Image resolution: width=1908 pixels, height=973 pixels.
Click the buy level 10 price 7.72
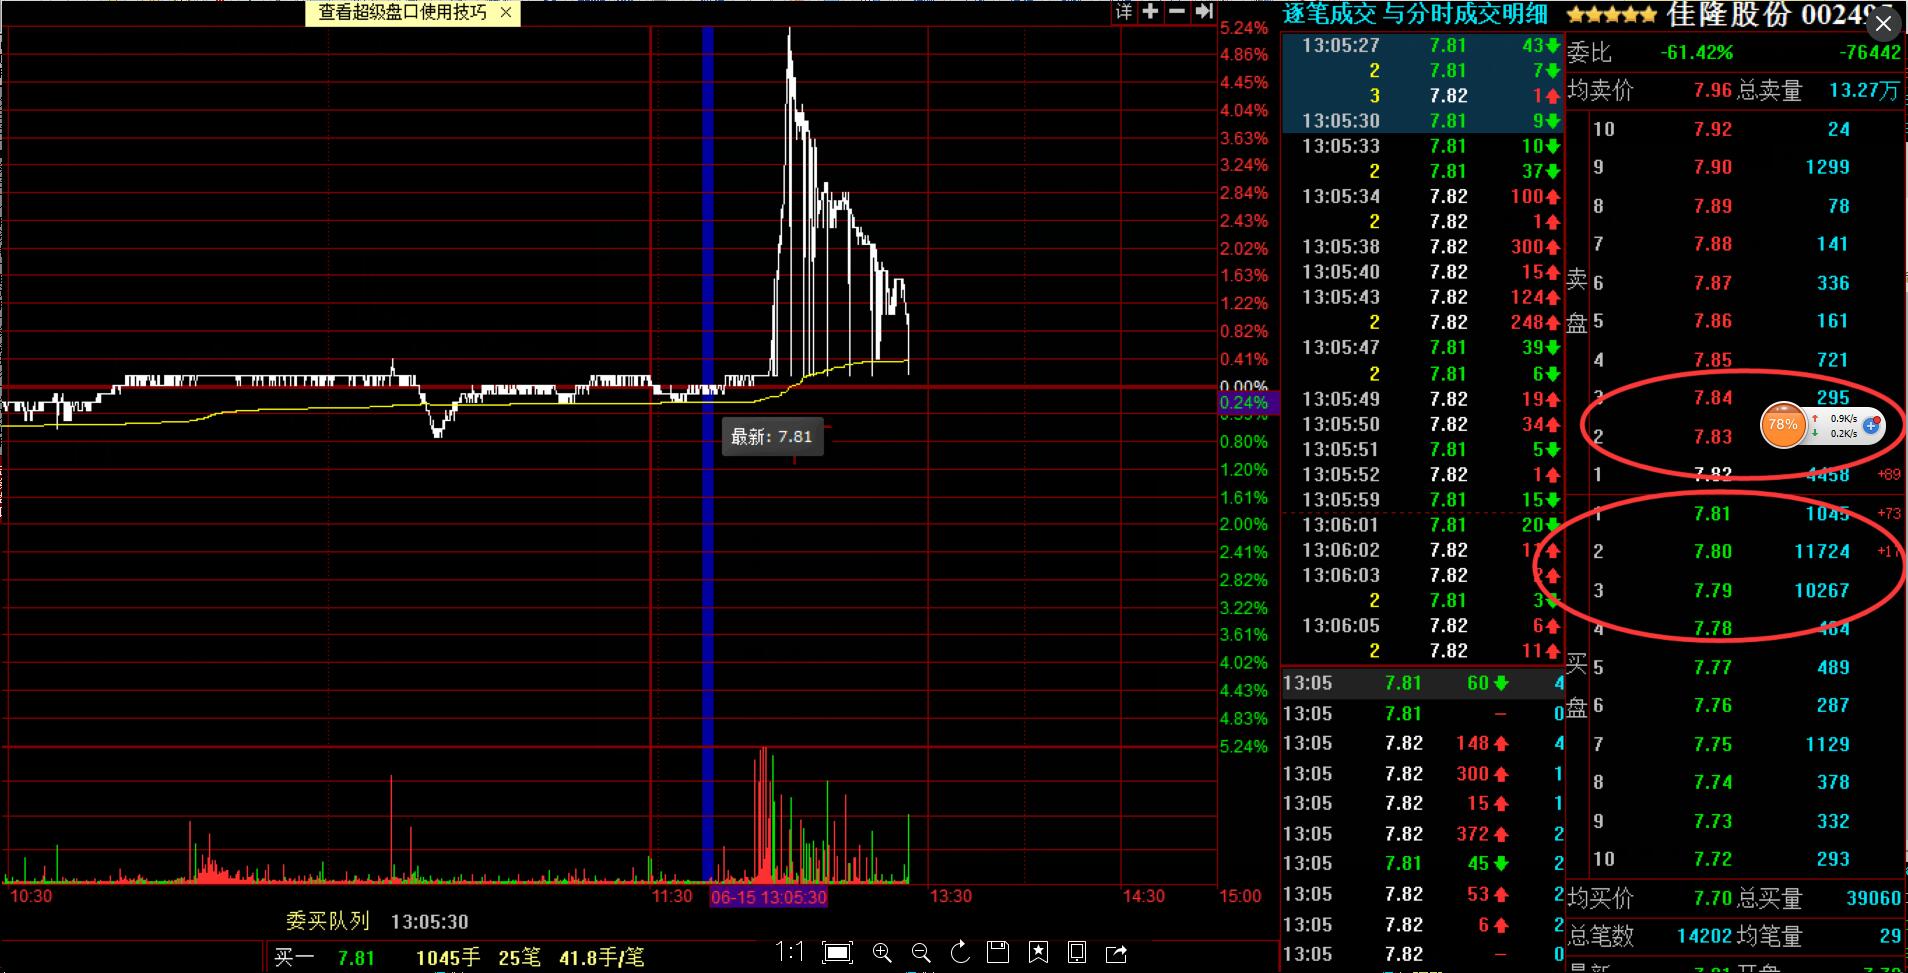tap(1712, 859)
